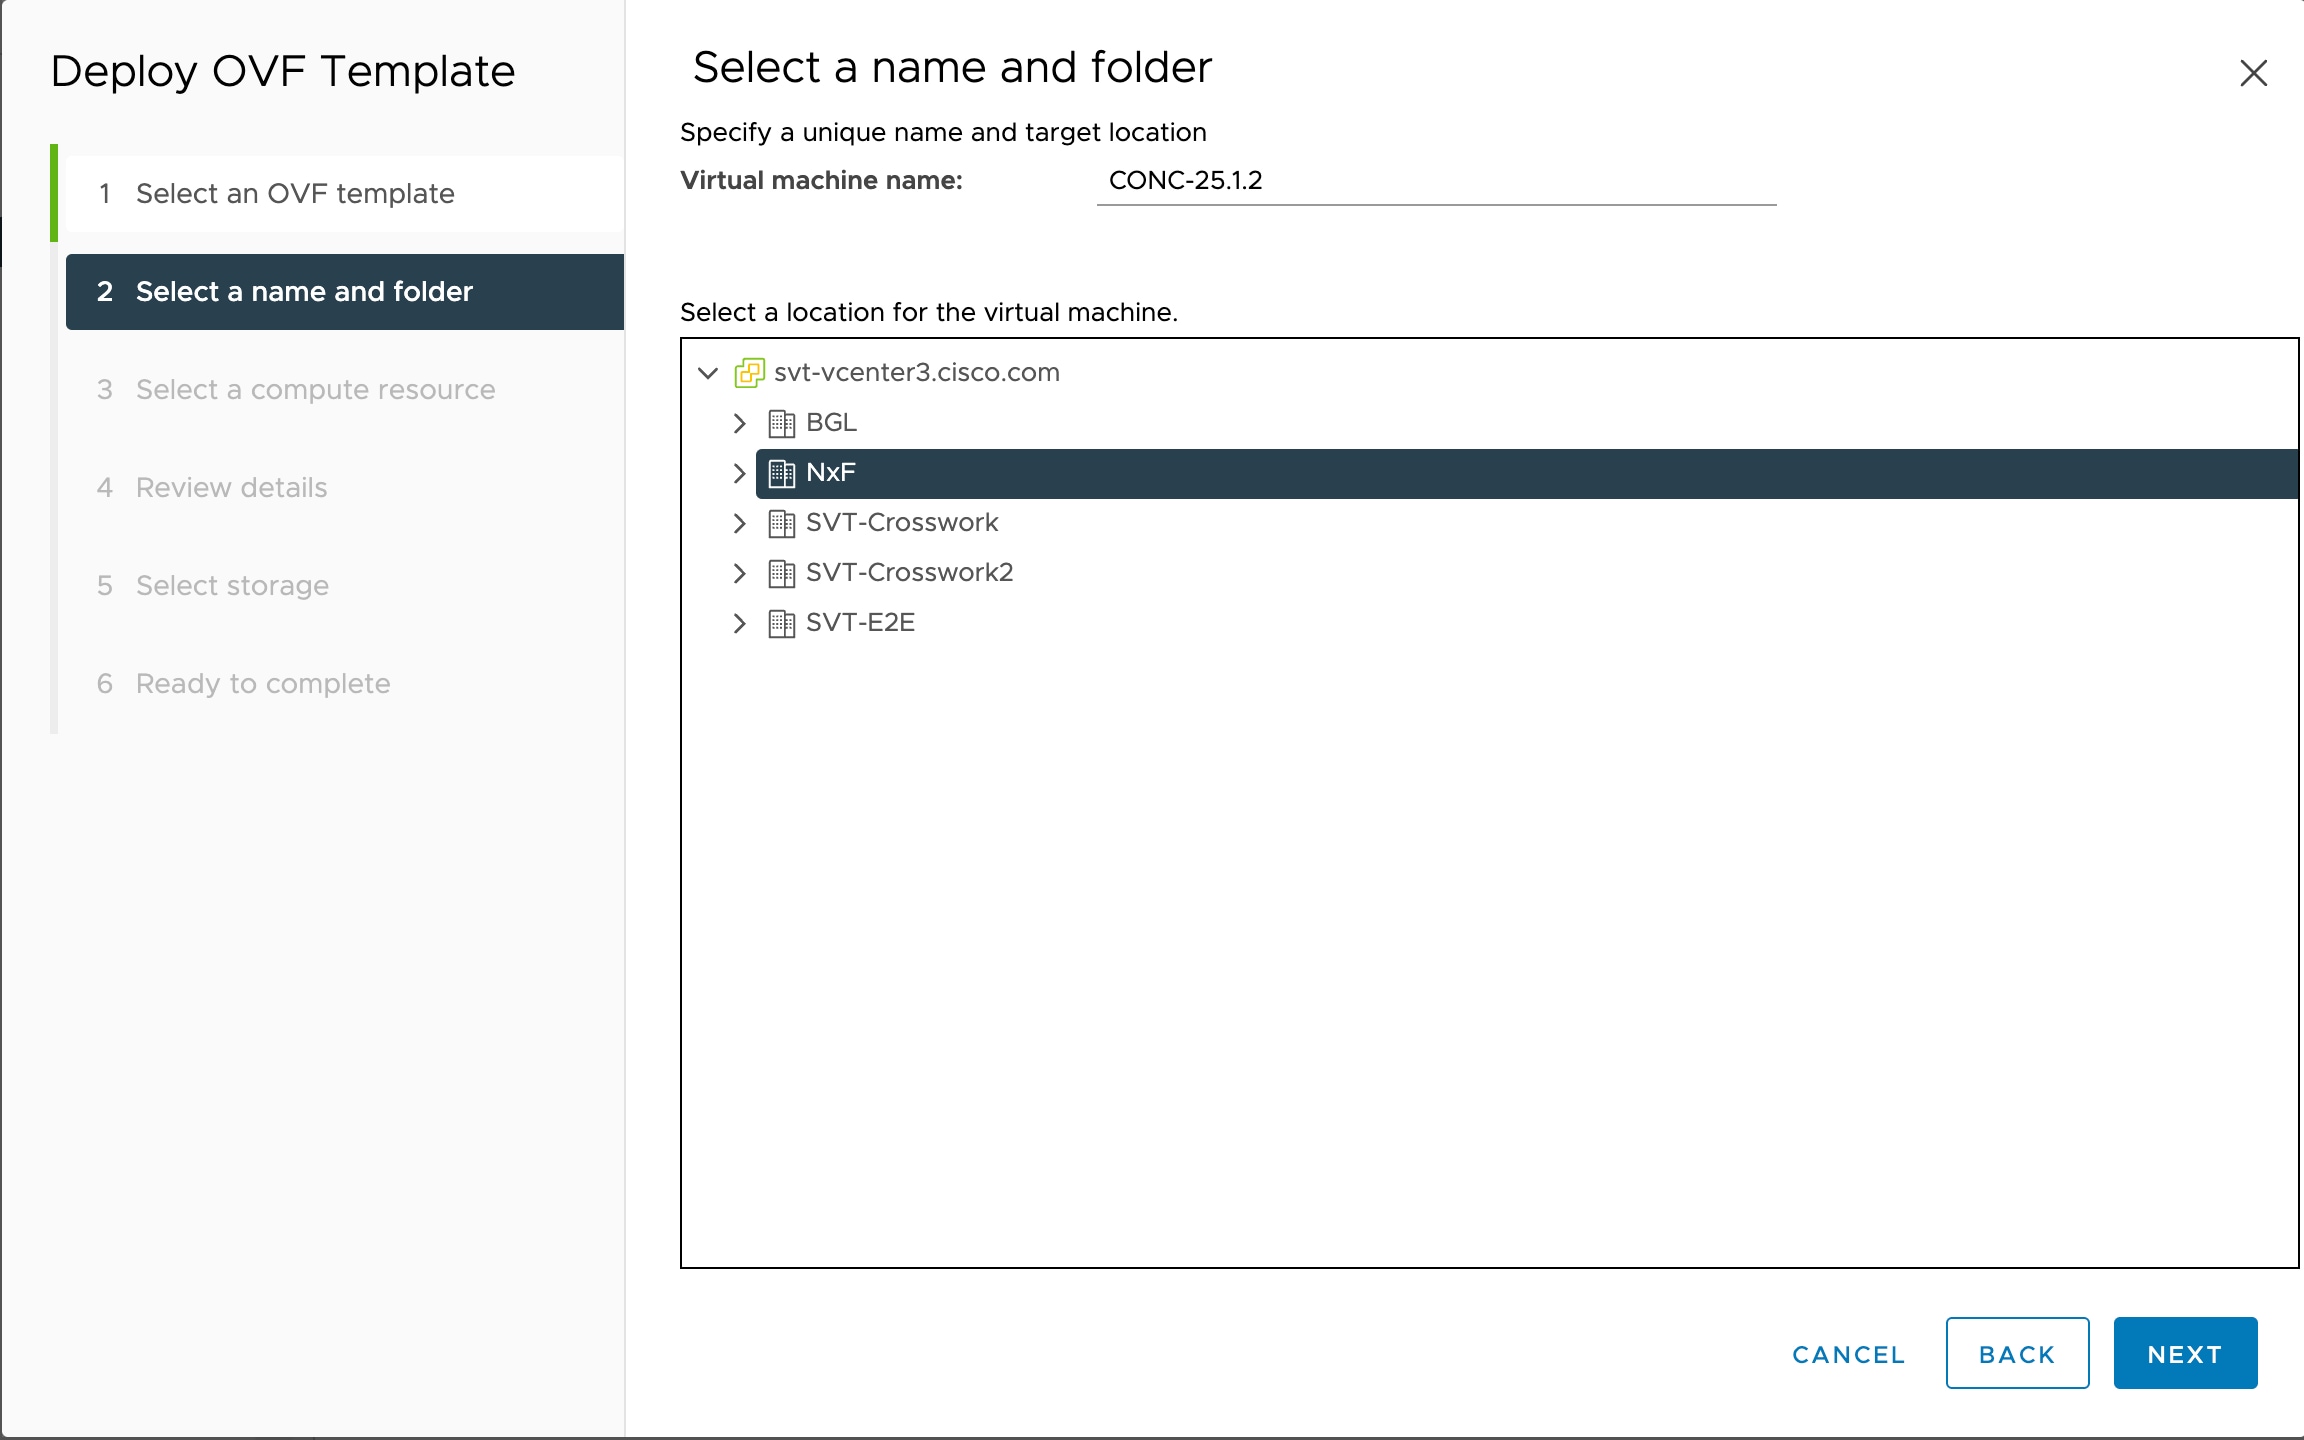Click the SVT-E2E datacenter icon
2304x1440 pixels.
tap(781, 623)
